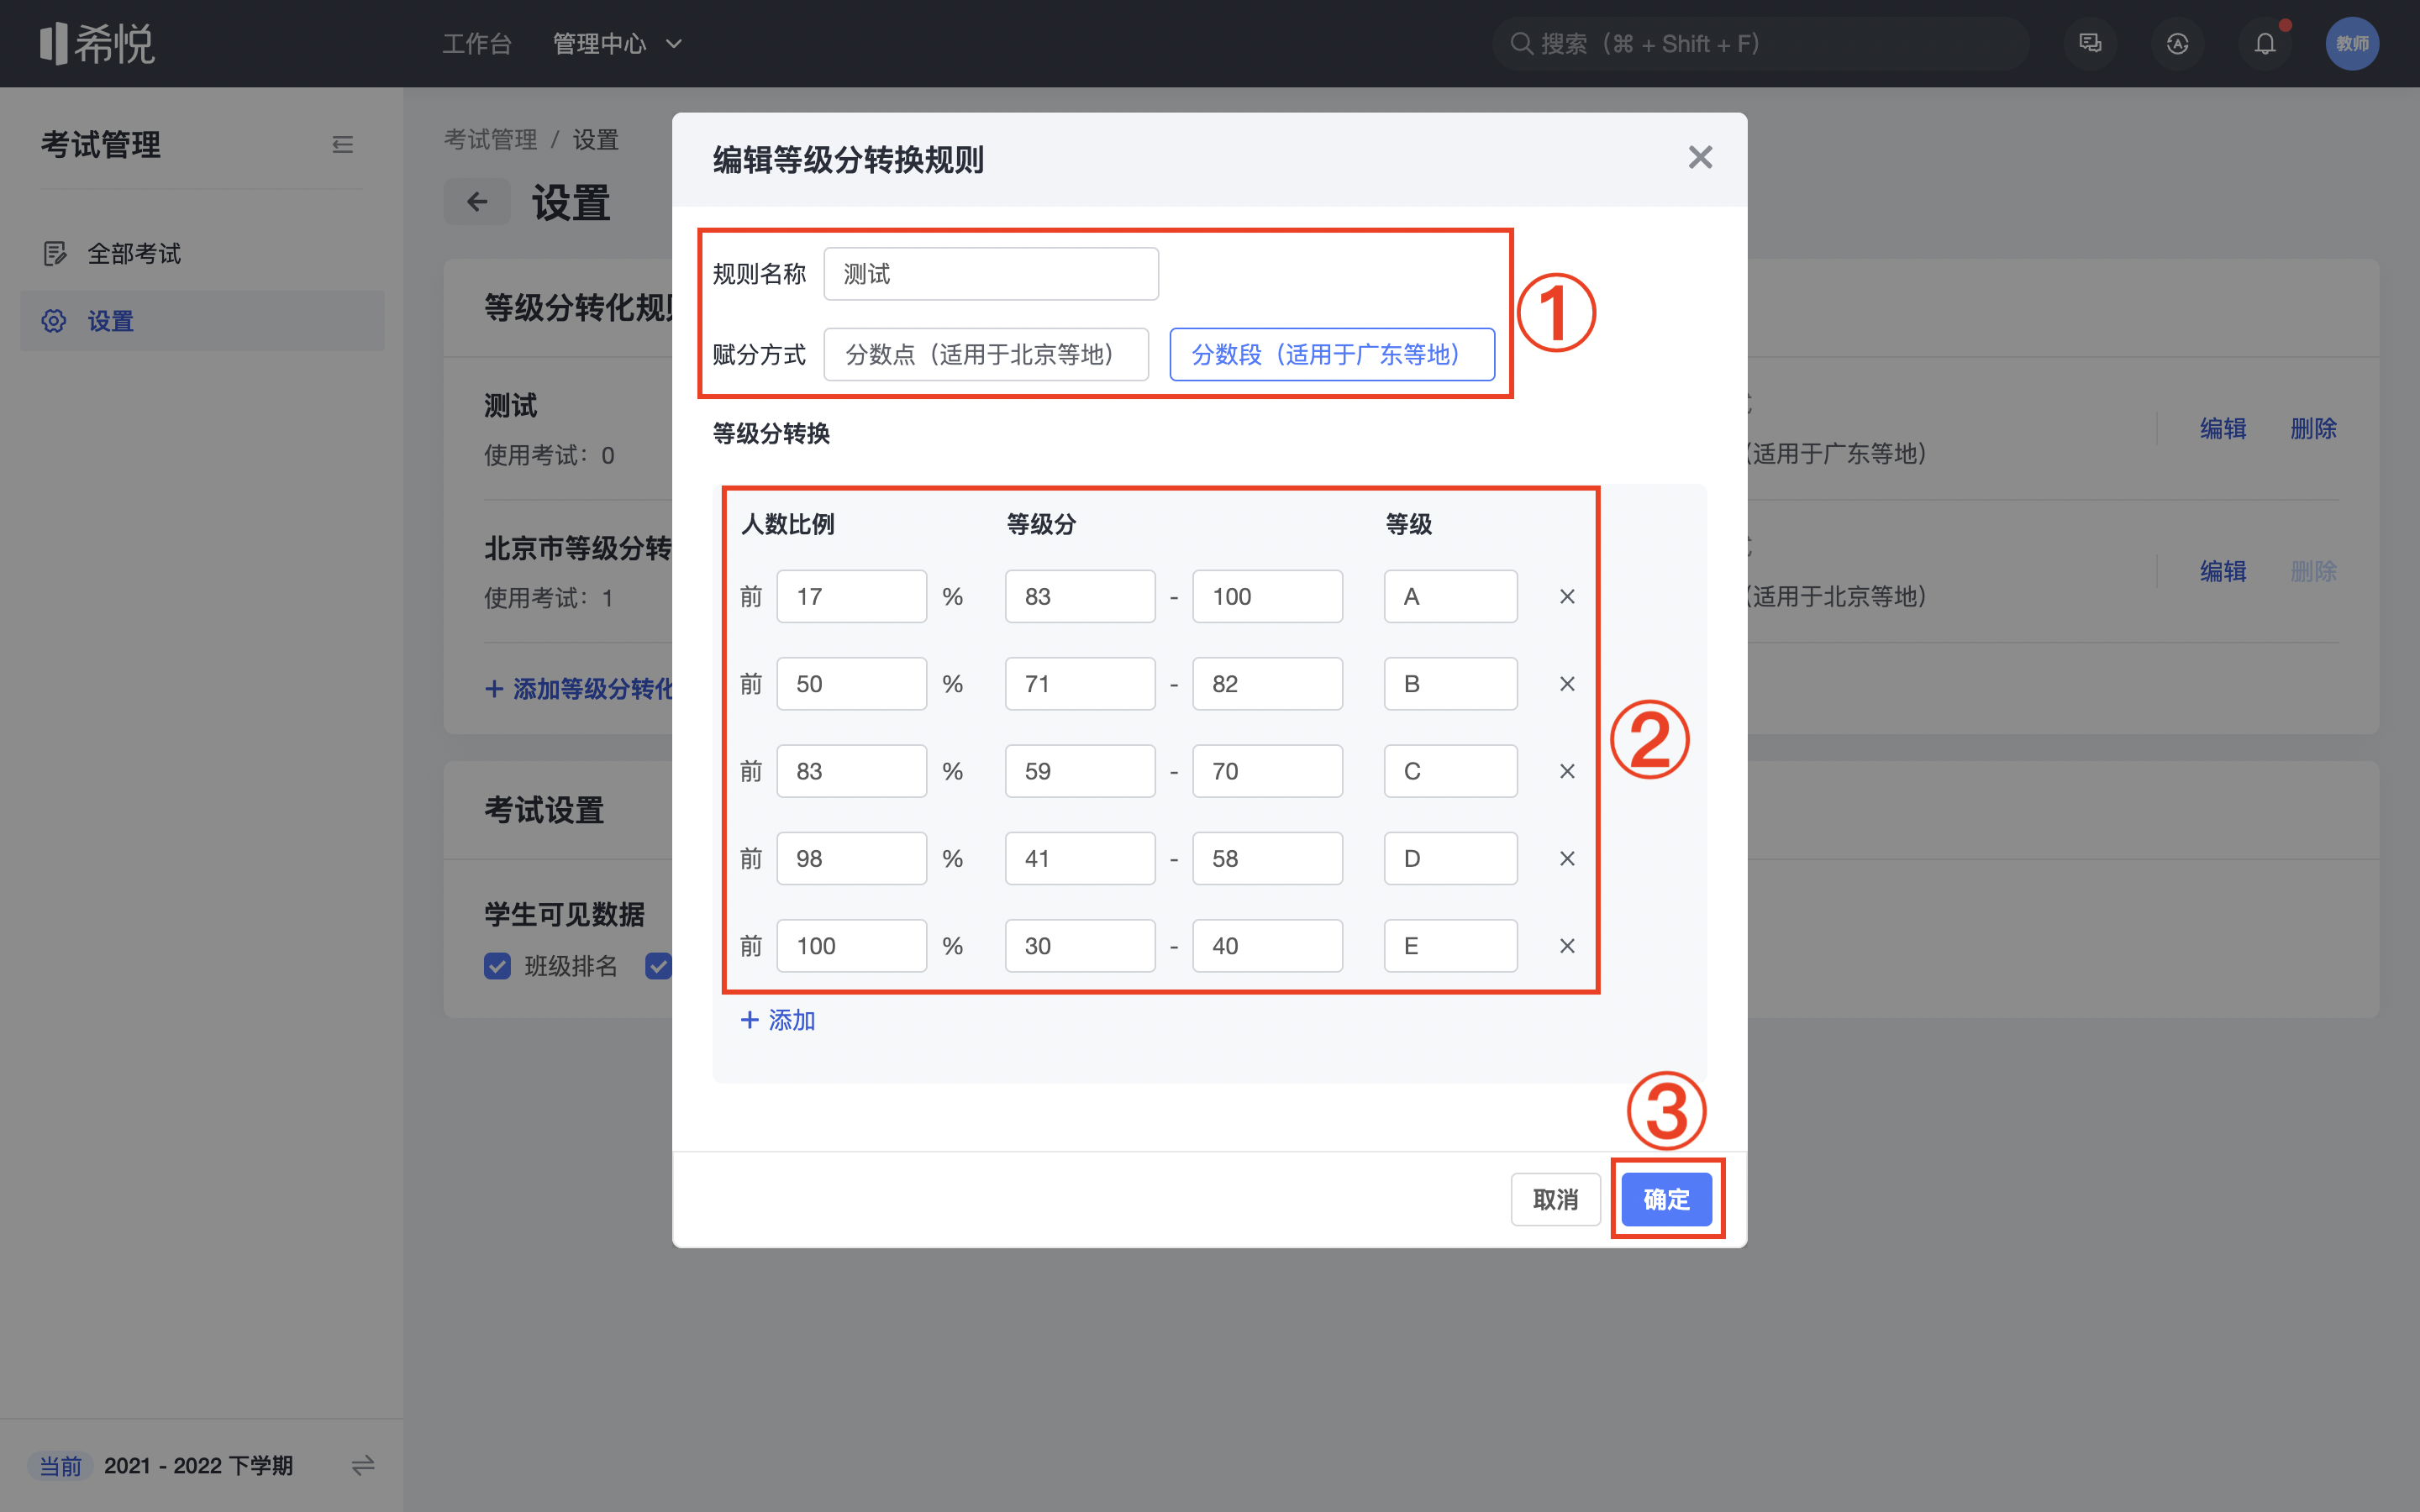Viewport: 2420px width, 1512px height.
Task: Click the 规则名称 input field
Action: tap(991, 274)
